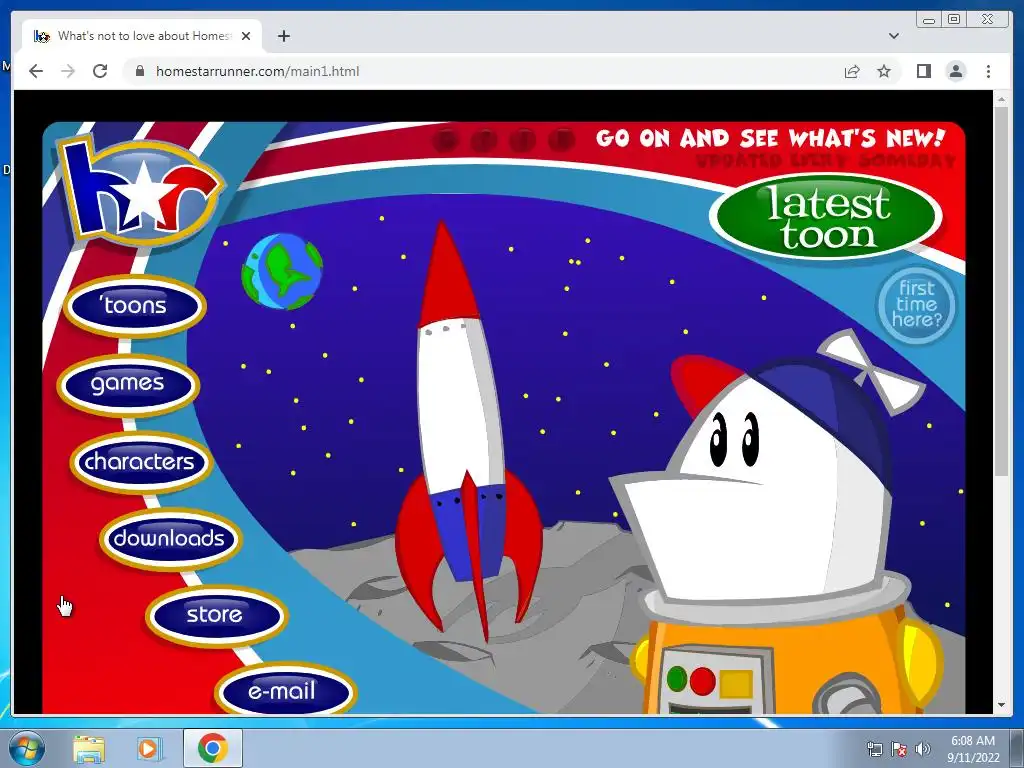Open a new browser tab
This screenshot has height=768, width=1024.
point(283,36)
